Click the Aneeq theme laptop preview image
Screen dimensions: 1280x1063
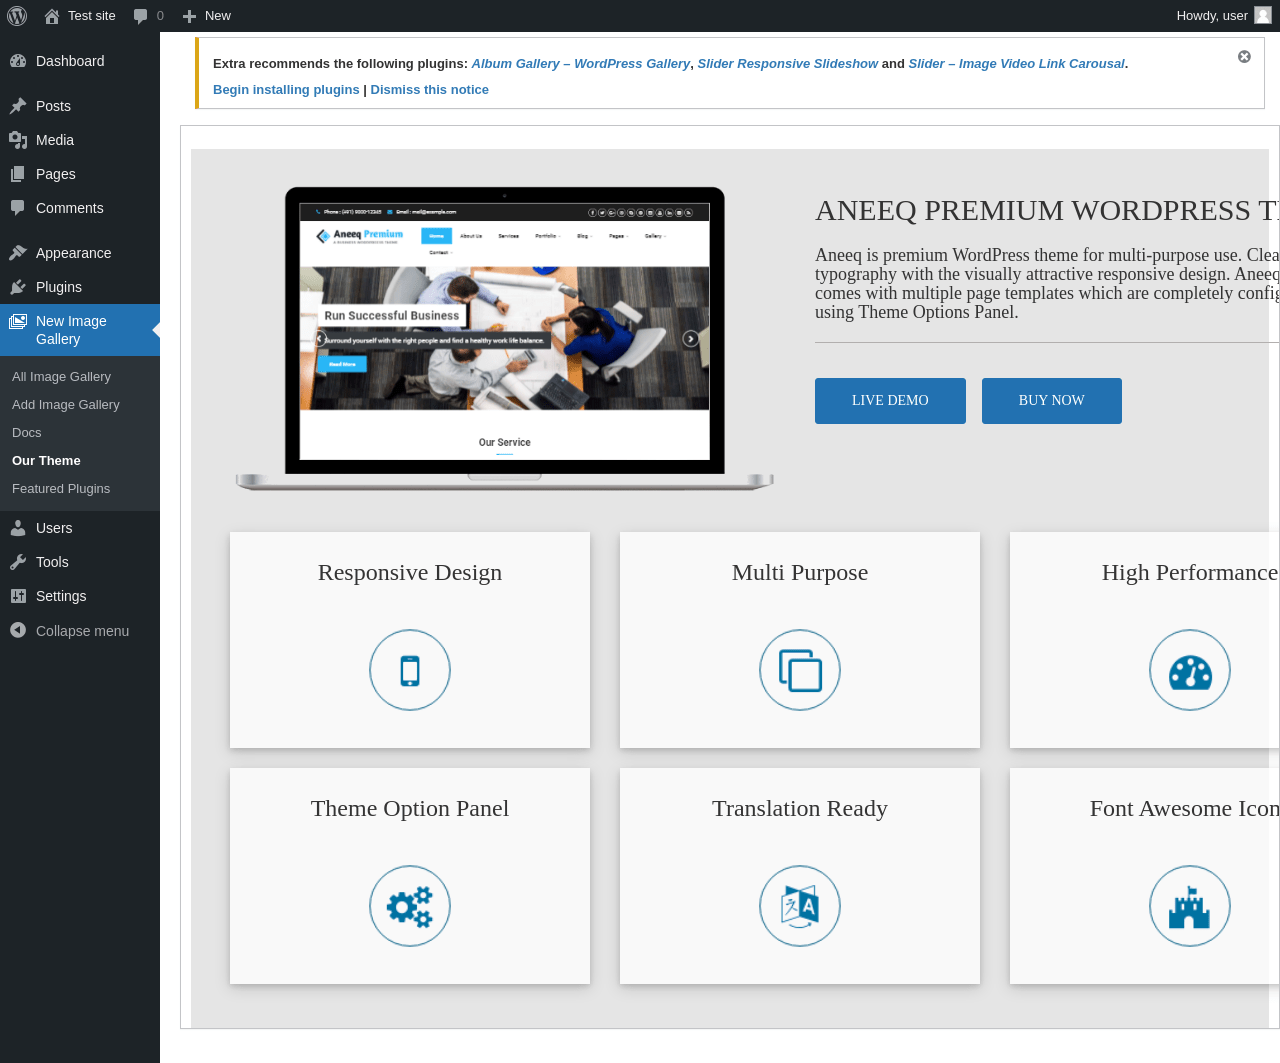pos(505,339)
